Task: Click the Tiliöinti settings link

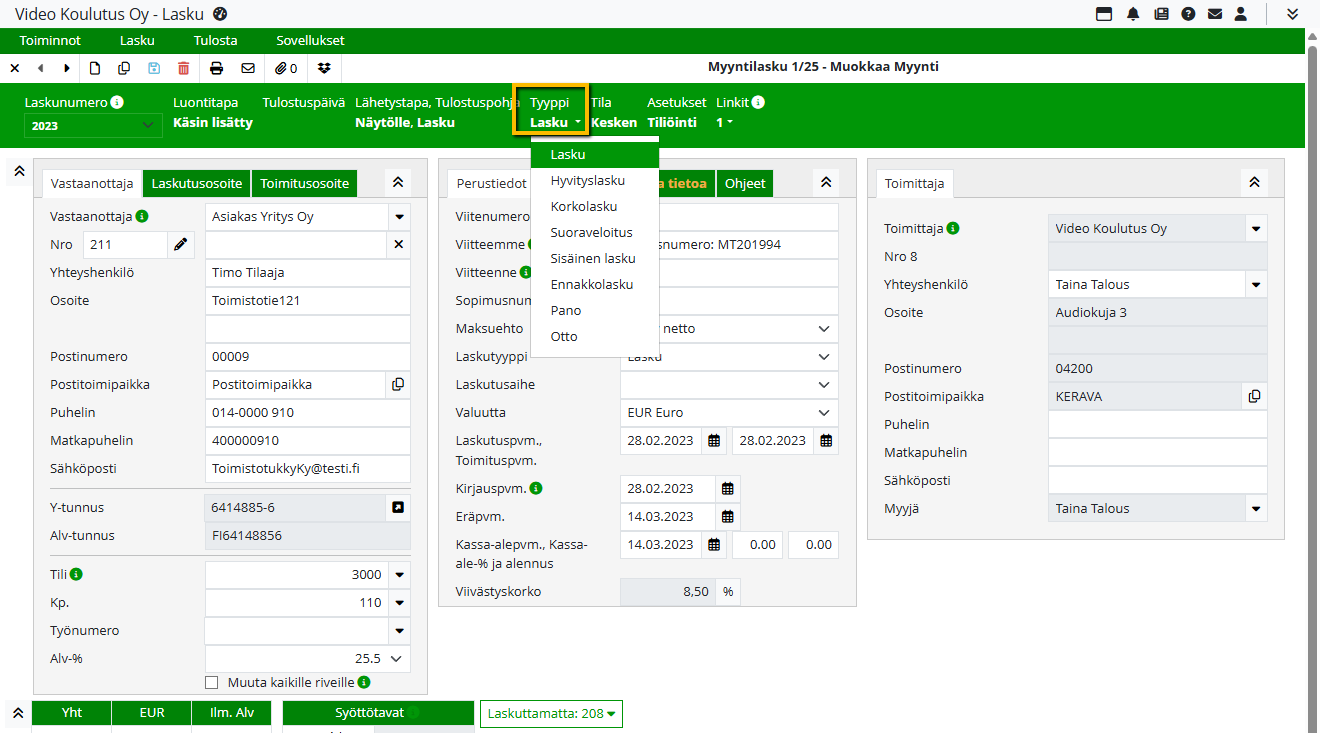Action: (671, 122)
